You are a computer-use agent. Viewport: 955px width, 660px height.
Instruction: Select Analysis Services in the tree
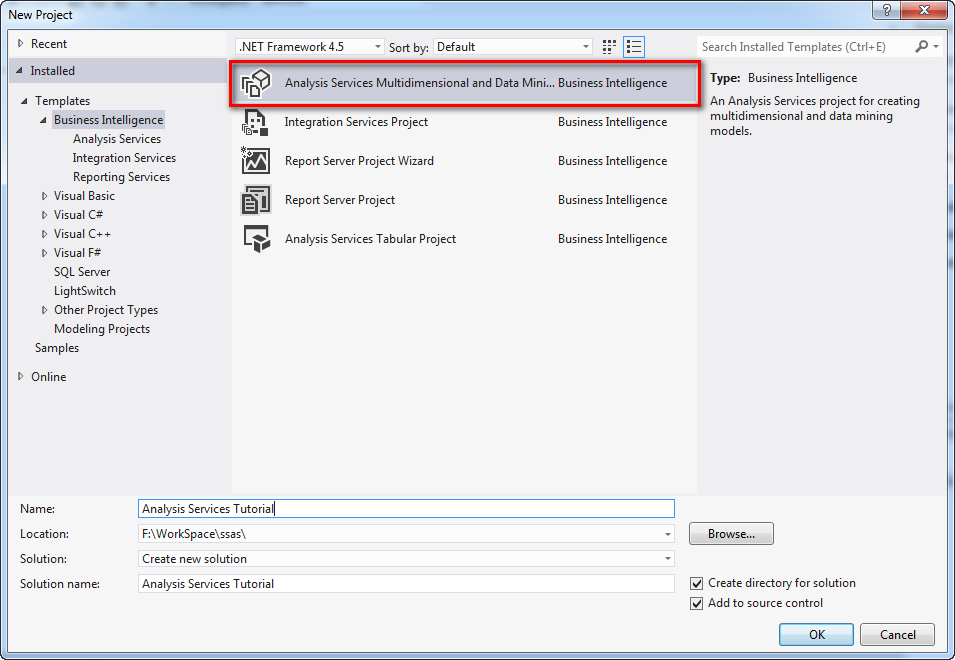tap(117, 139)
